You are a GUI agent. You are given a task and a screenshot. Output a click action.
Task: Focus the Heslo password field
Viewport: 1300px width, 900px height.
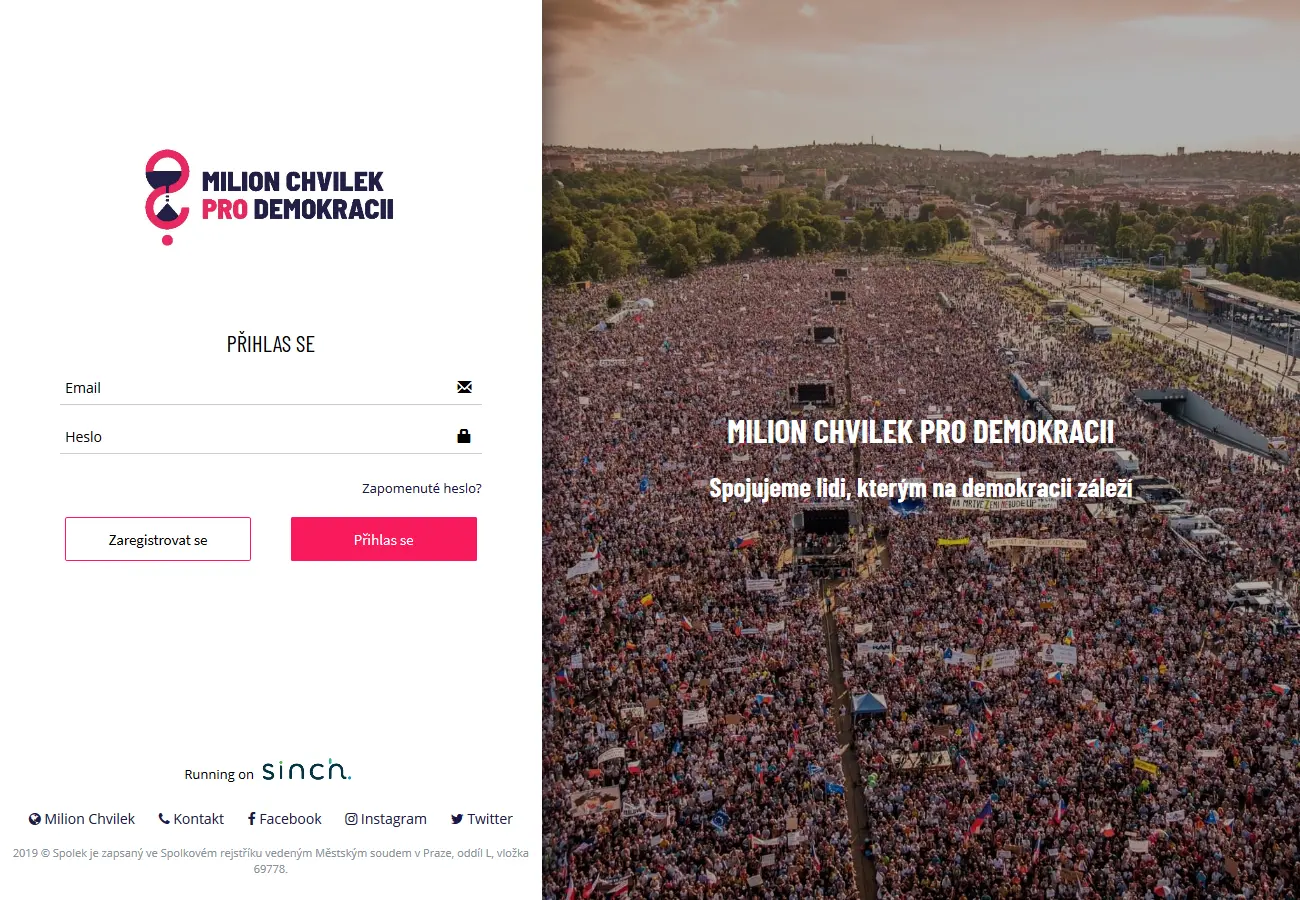click(271, 436)
